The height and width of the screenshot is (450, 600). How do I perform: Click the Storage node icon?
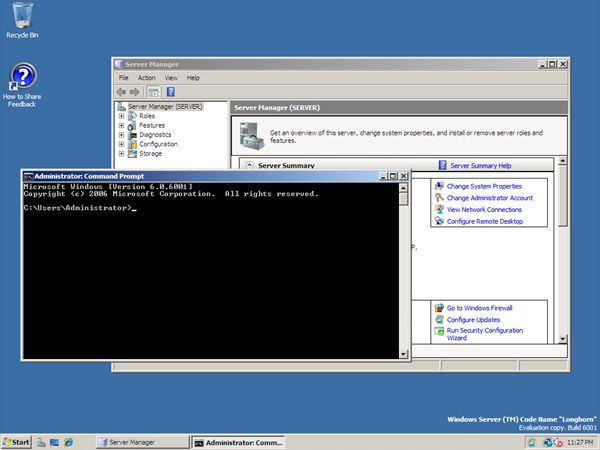pos(132,154)
